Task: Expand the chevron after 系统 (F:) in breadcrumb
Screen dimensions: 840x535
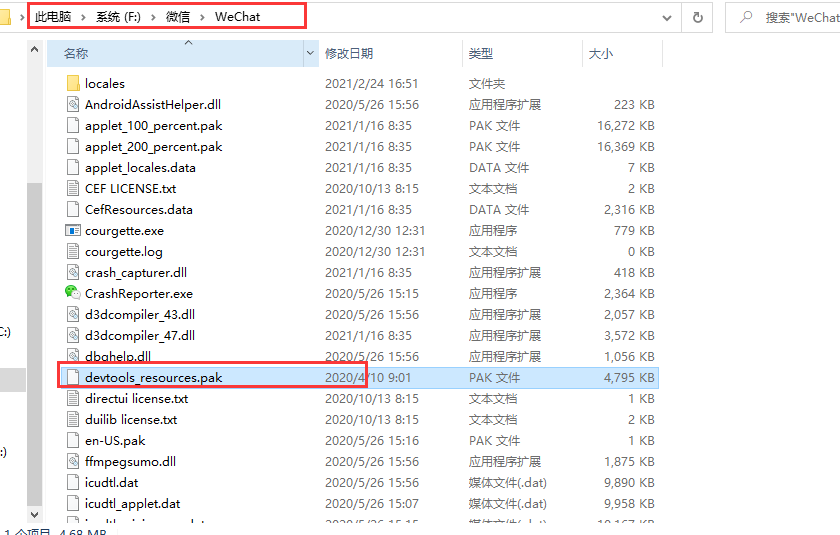Action: pyautogui.click(x=153, y=17)
